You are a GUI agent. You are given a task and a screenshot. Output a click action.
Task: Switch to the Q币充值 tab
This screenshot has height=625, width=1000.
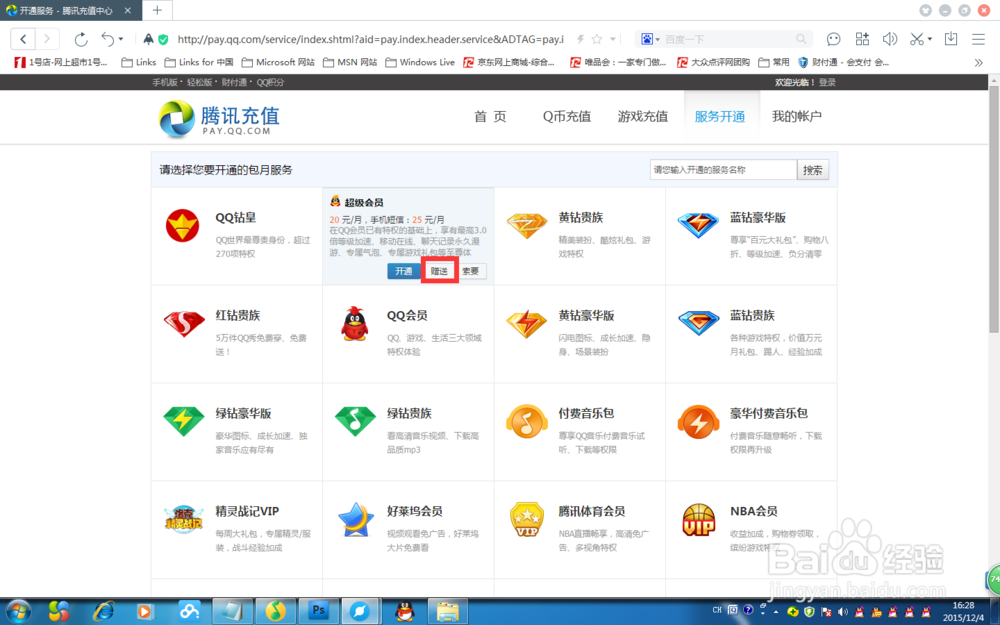click(x=567, y=116)
